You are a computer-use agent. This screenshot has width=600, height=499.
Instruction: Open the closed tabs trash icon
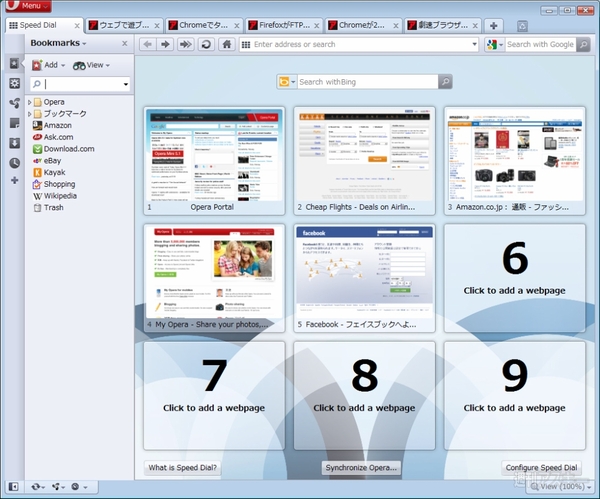click(x=522, y=26)
